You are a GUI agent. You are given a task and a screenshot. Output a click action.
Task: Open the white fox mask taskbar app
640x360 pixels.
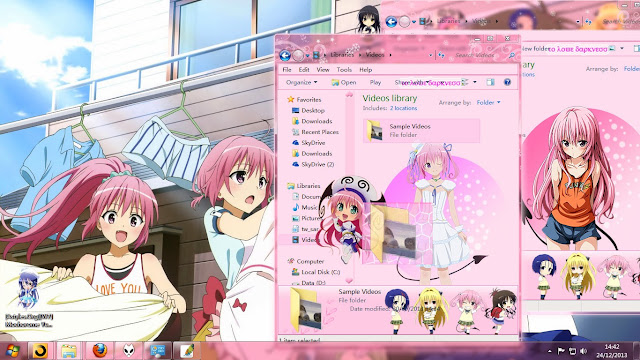click(129, 351)
